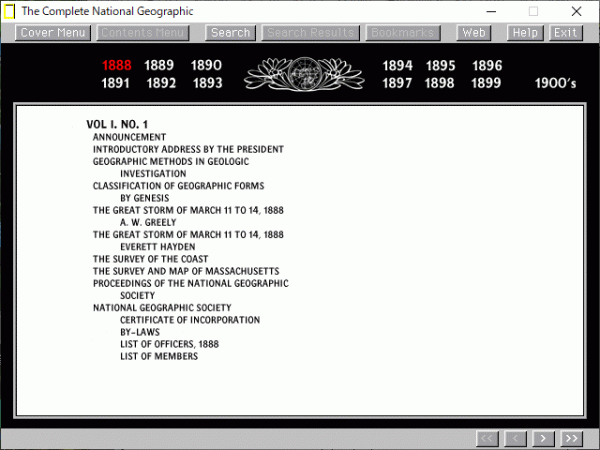Select year 1891
Viewport: 600px width, 450px height.
tap(115, 83)
